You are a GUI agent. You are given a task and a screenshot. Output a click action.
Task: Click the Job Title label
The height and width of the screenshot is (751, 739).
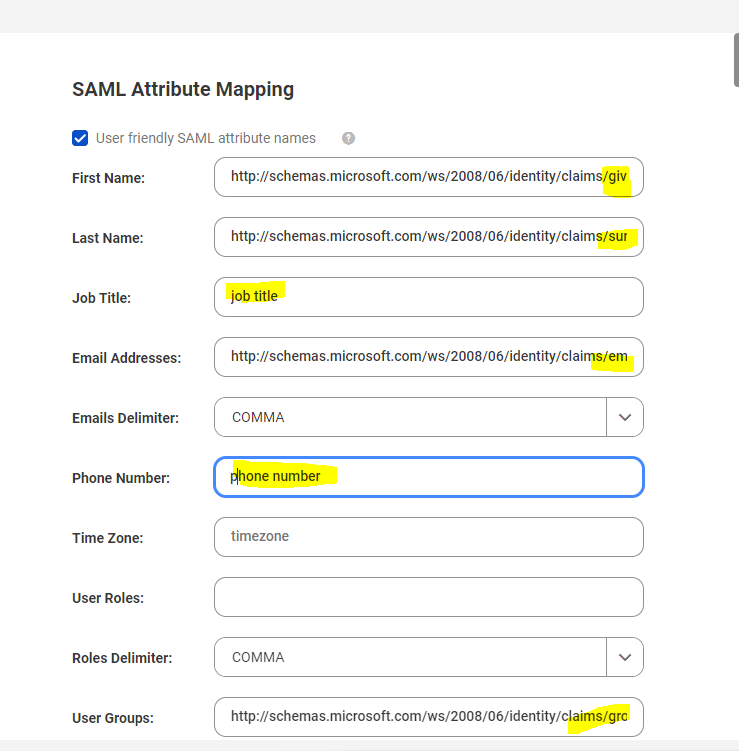(x=102, y=298)
